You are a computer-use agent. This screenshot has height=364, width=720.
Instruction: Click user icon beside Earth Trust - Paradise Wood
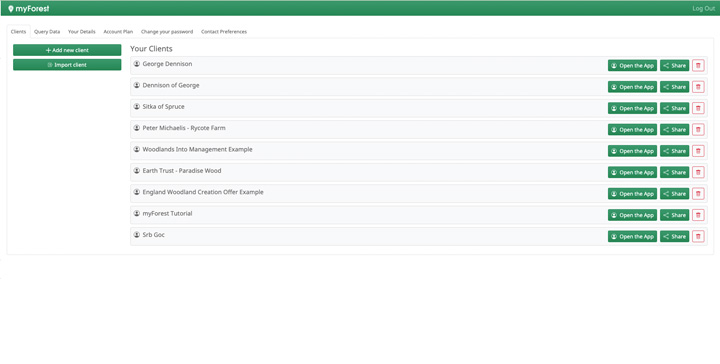point(136,170)
